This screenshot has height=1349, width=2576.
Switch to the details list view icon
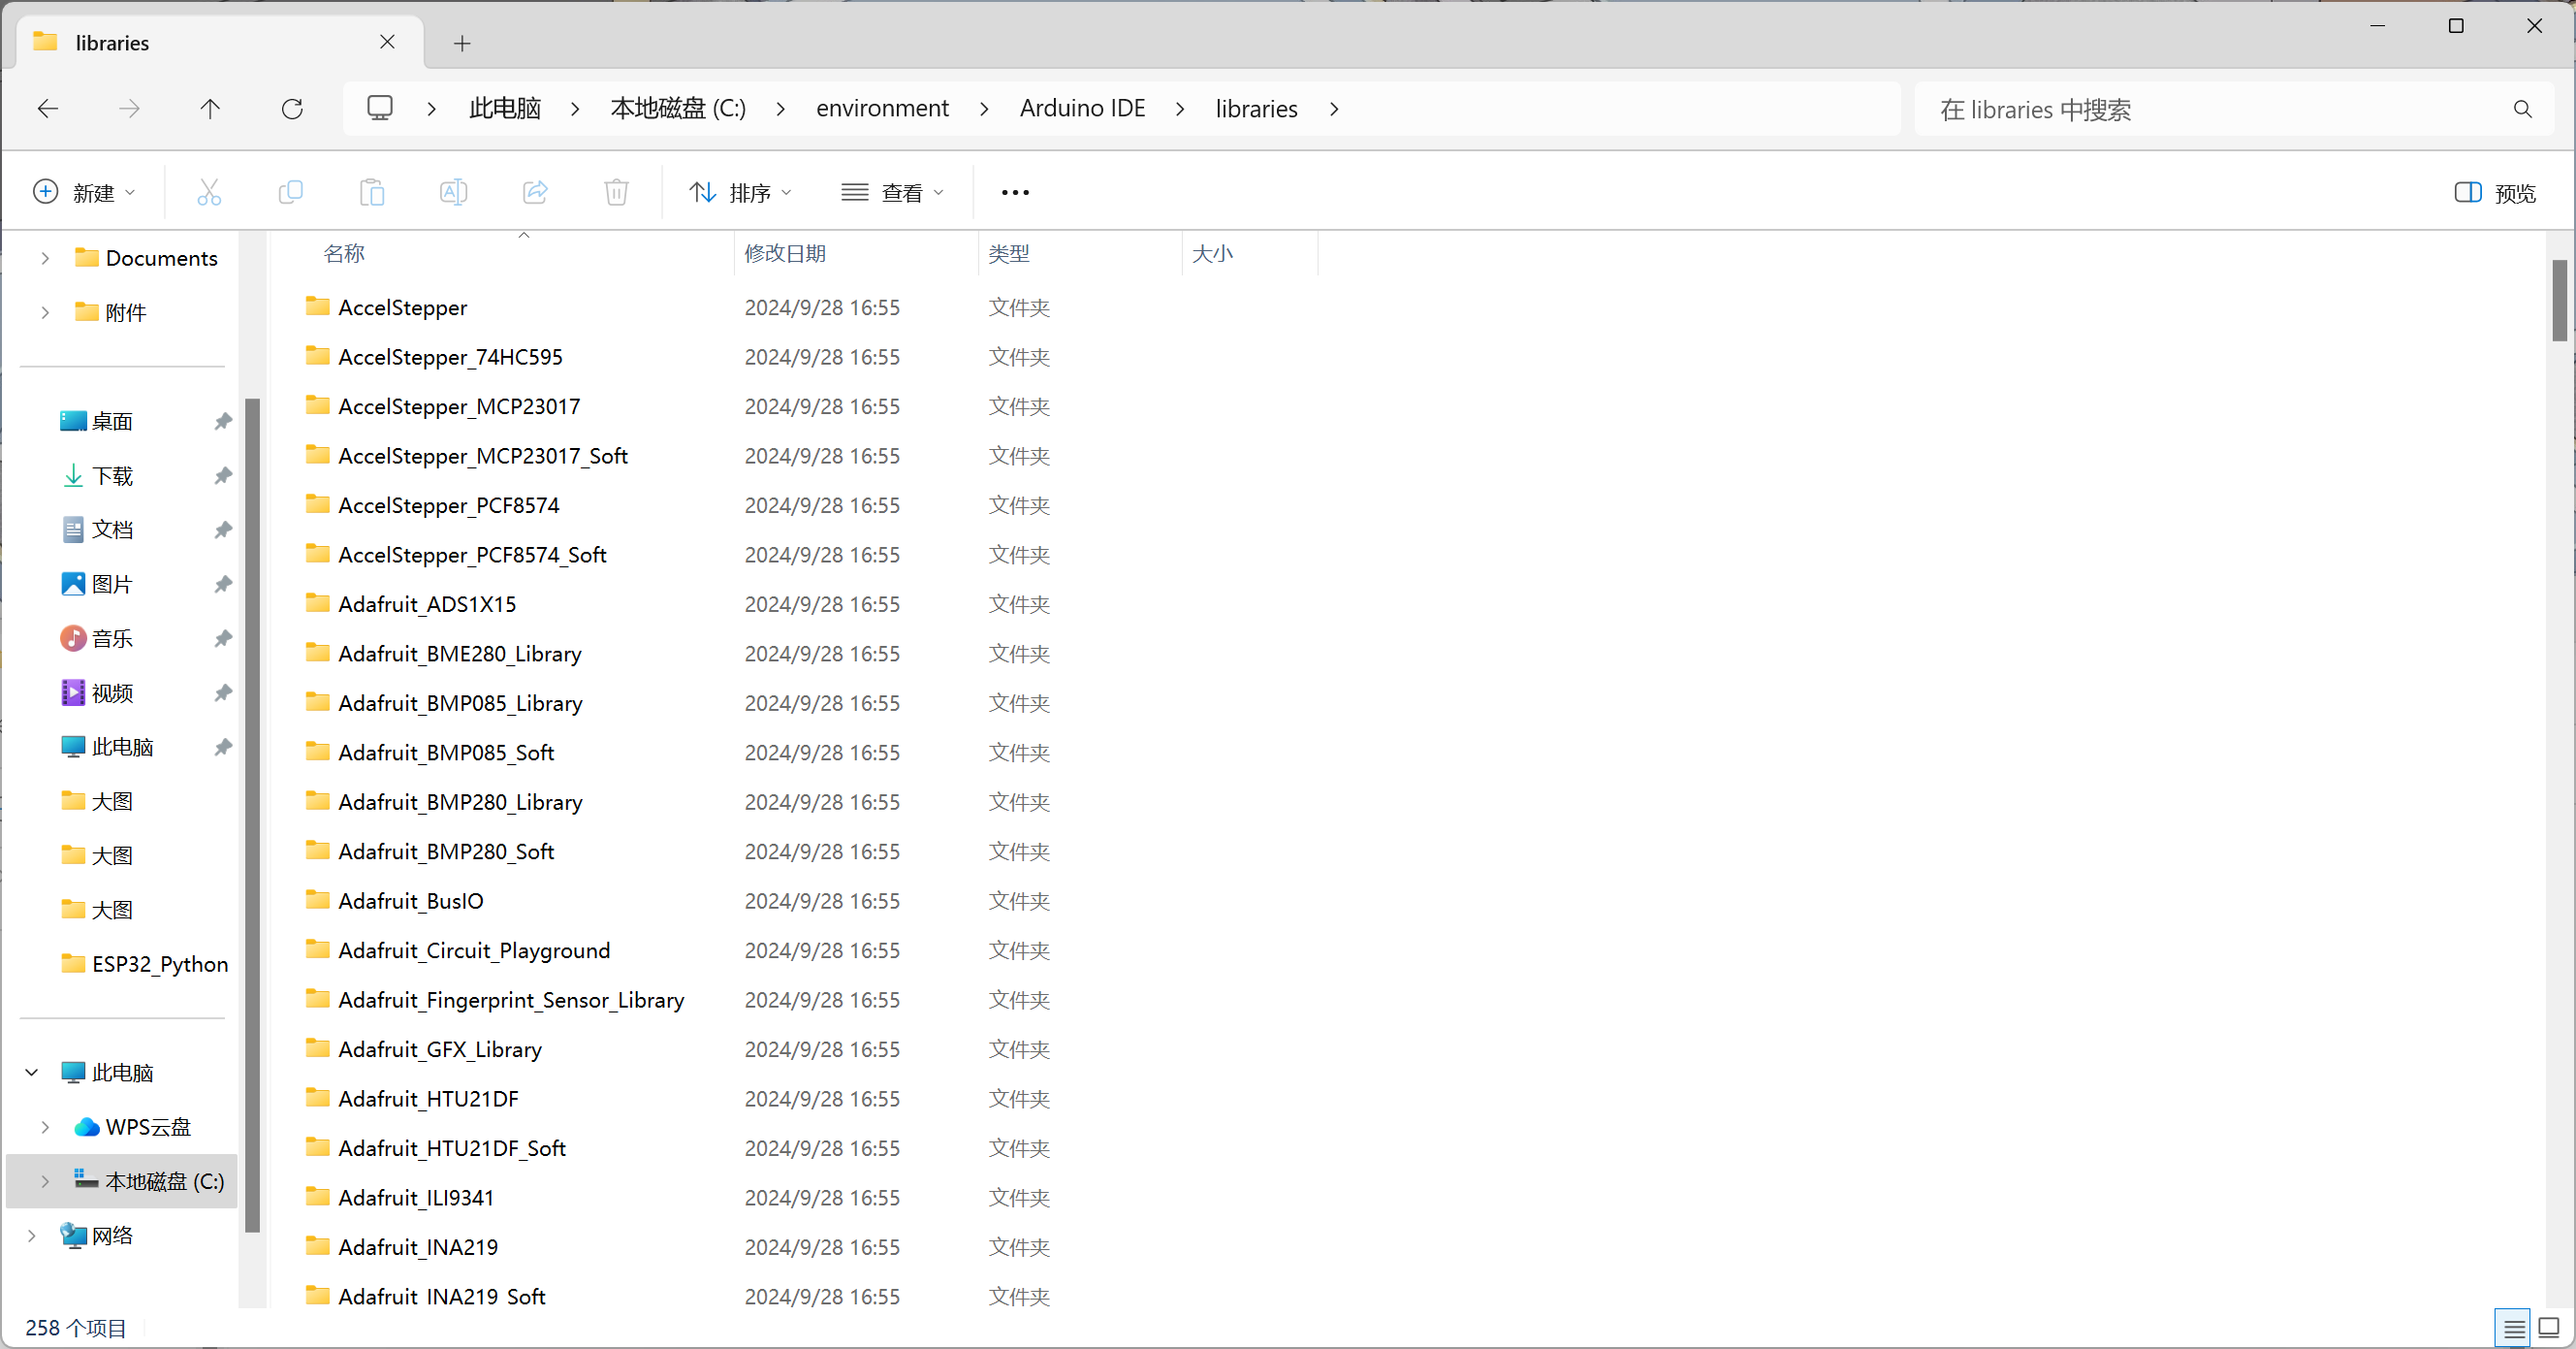[2512, 1328]
